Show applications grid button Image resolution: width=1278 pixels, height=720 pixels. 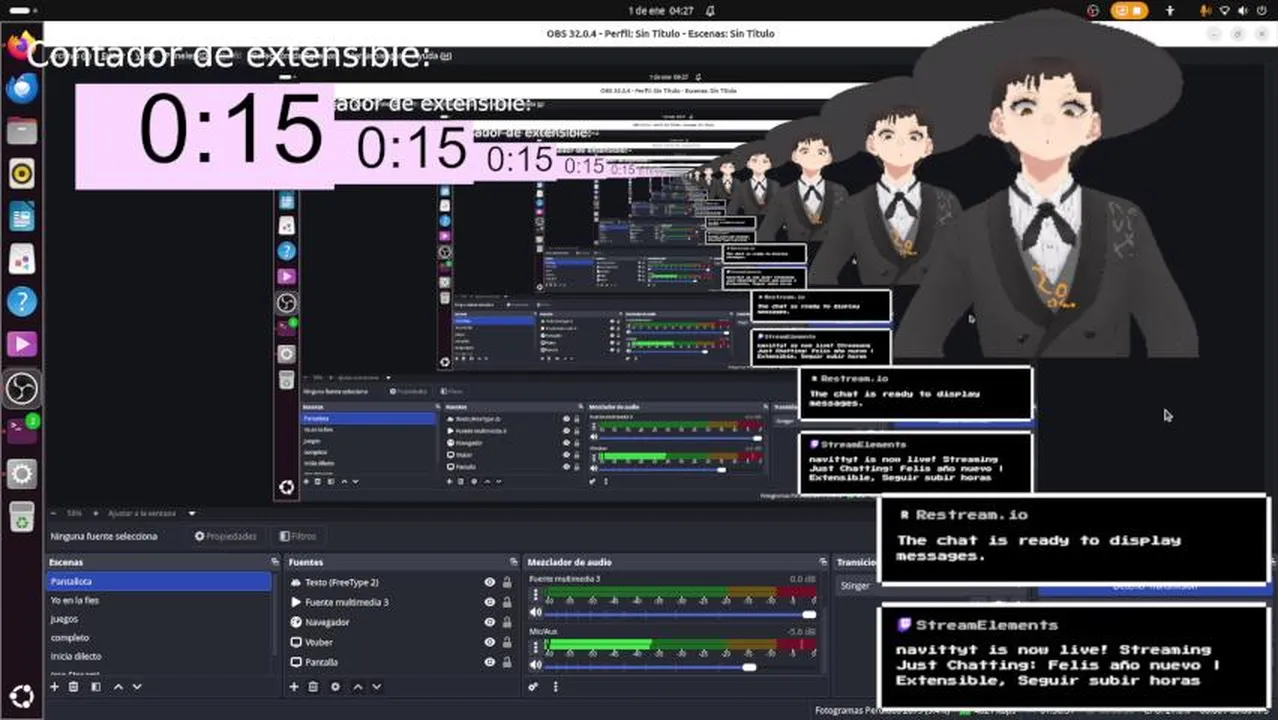22,695
